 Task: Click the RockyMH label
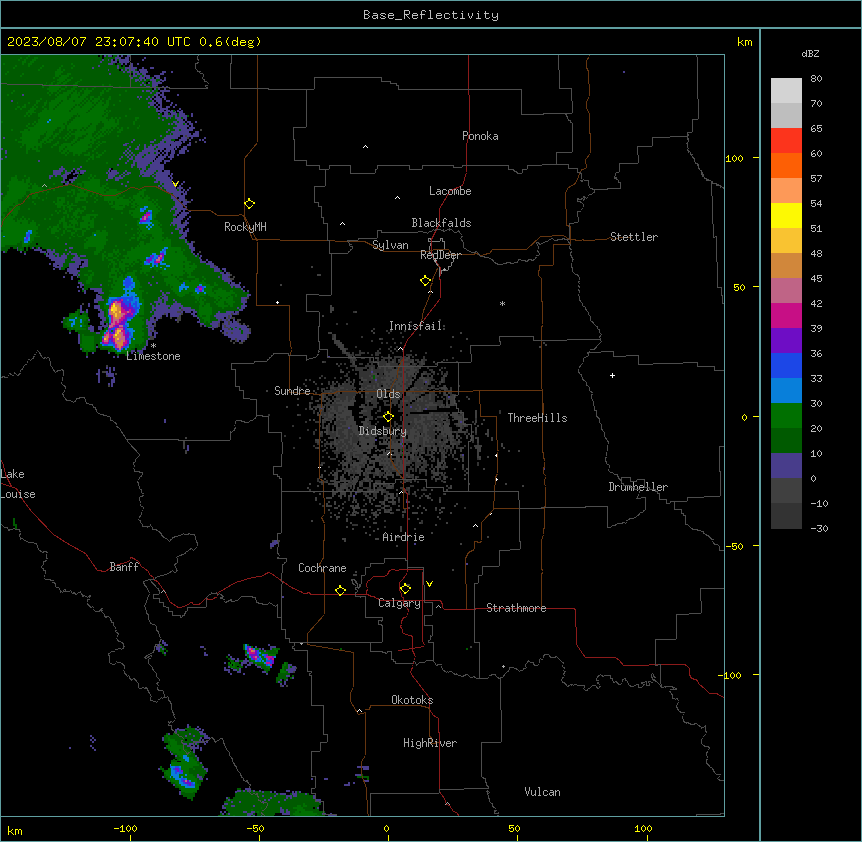[x=245, y=227]
